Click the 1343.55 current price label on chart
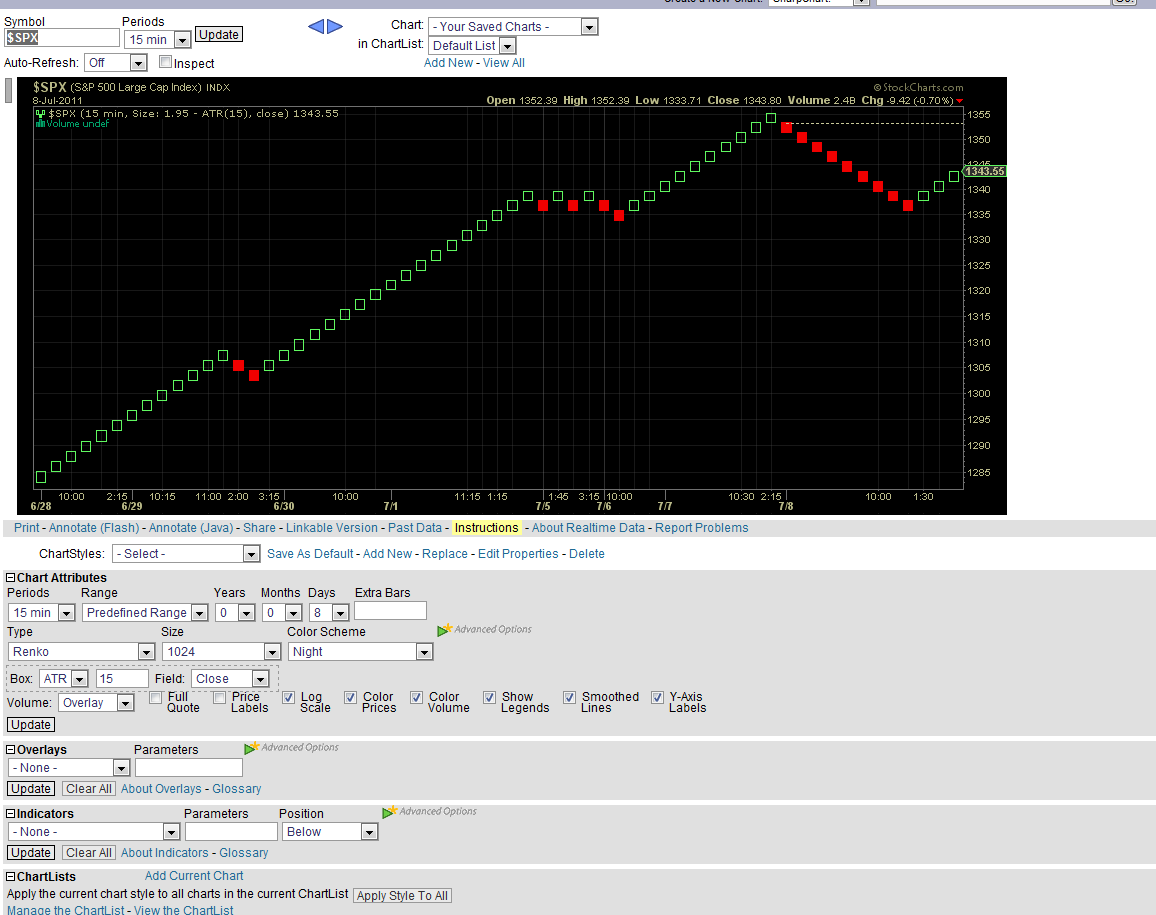The width and height of the screenshot is (1156, 915). [x=985, y=171]
